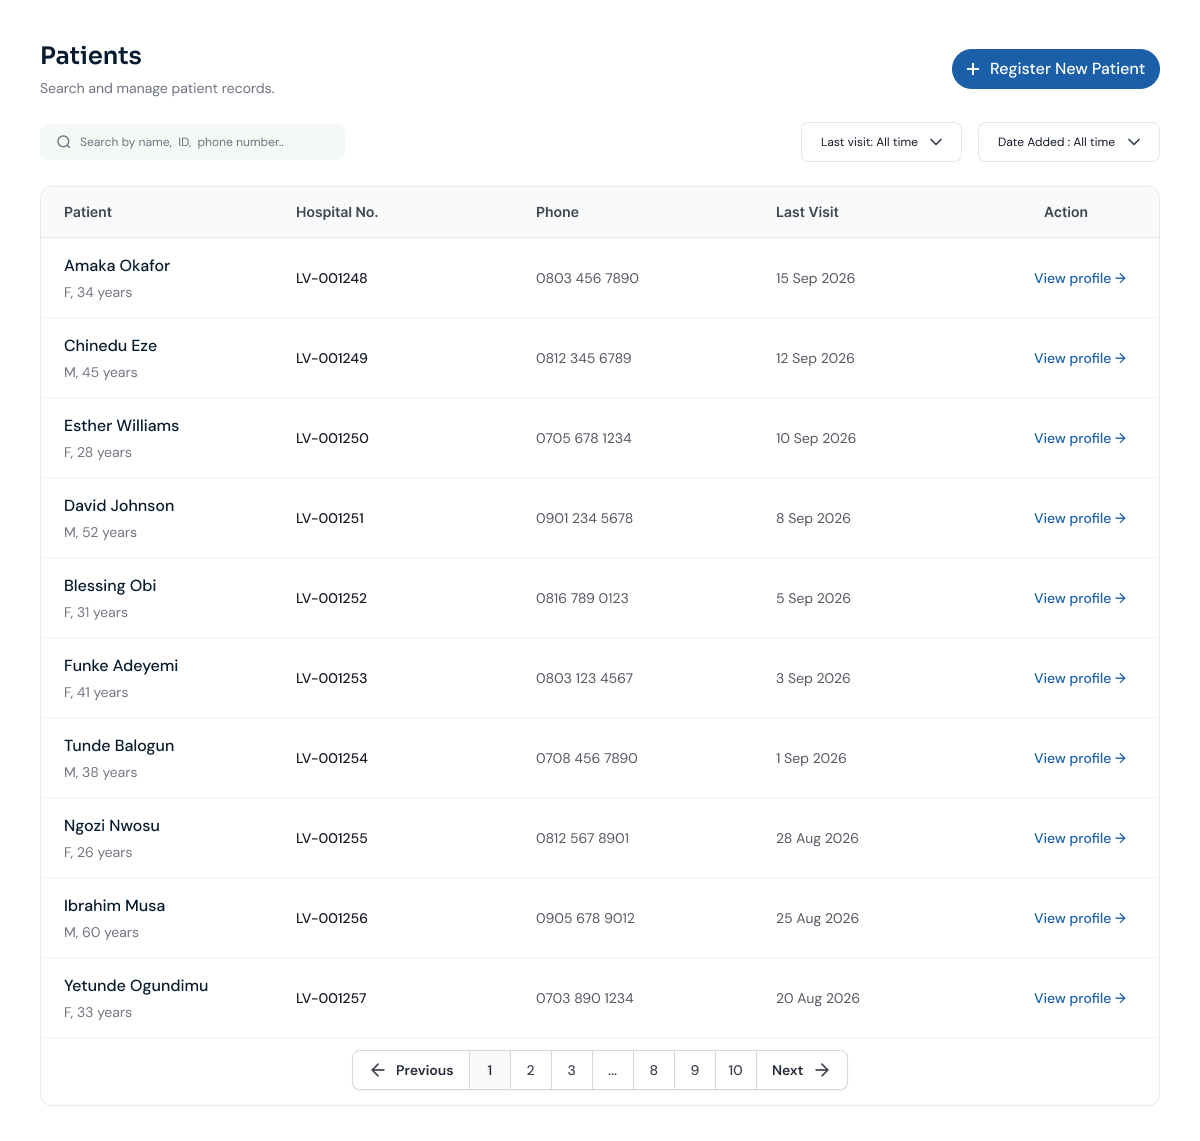
Task: Select pagination page 10
Action: click(x=736, y=1070)
